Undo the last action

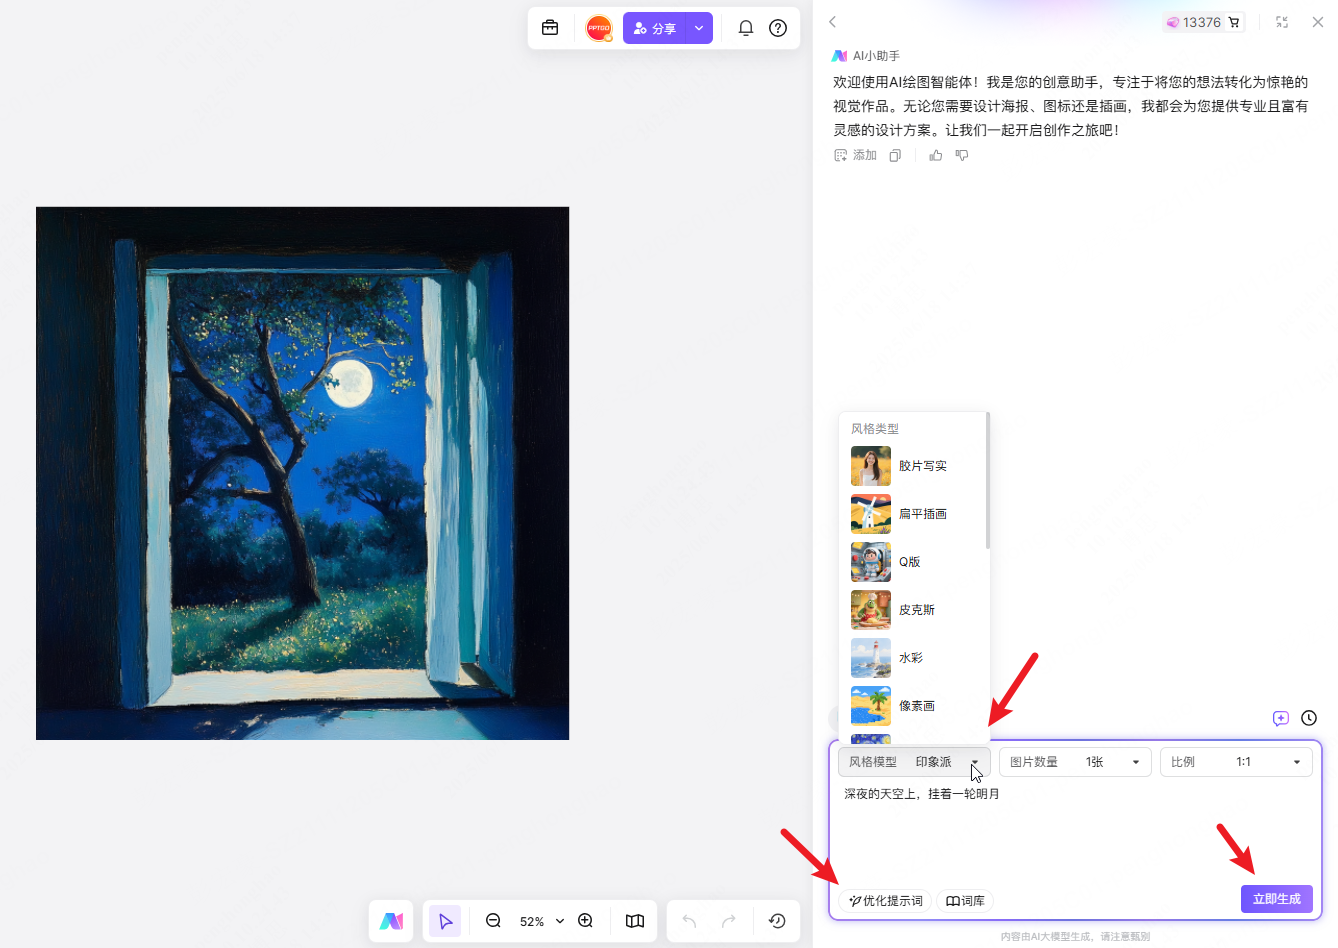[x=689, y=921]
